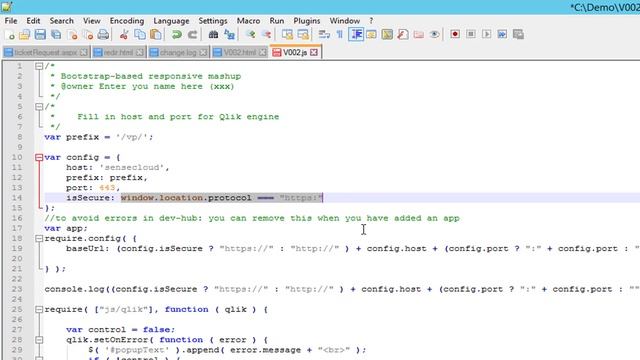Toggle Show All Characters pilcrow icon
This screenshot has width=640, height=360.
pos(340,35)
